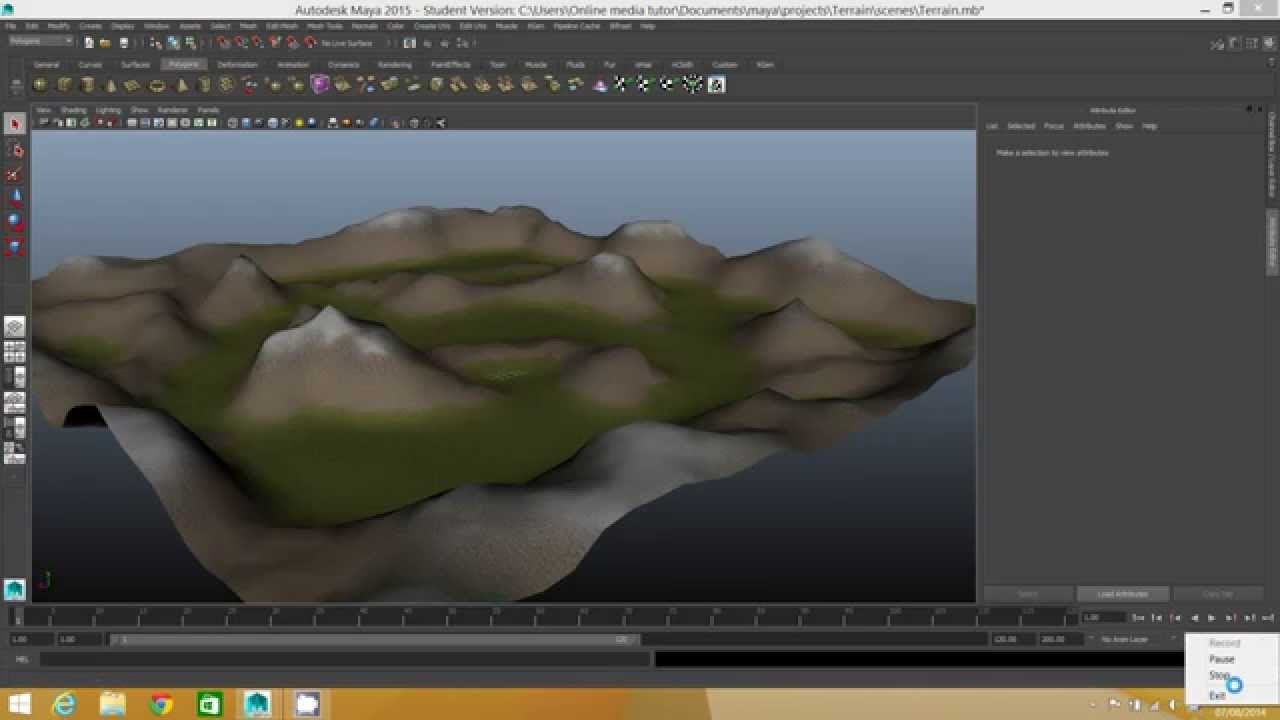Create a polygon cylinder from shelf
Screen dimensions: 1280x720
tap(87, 85)
